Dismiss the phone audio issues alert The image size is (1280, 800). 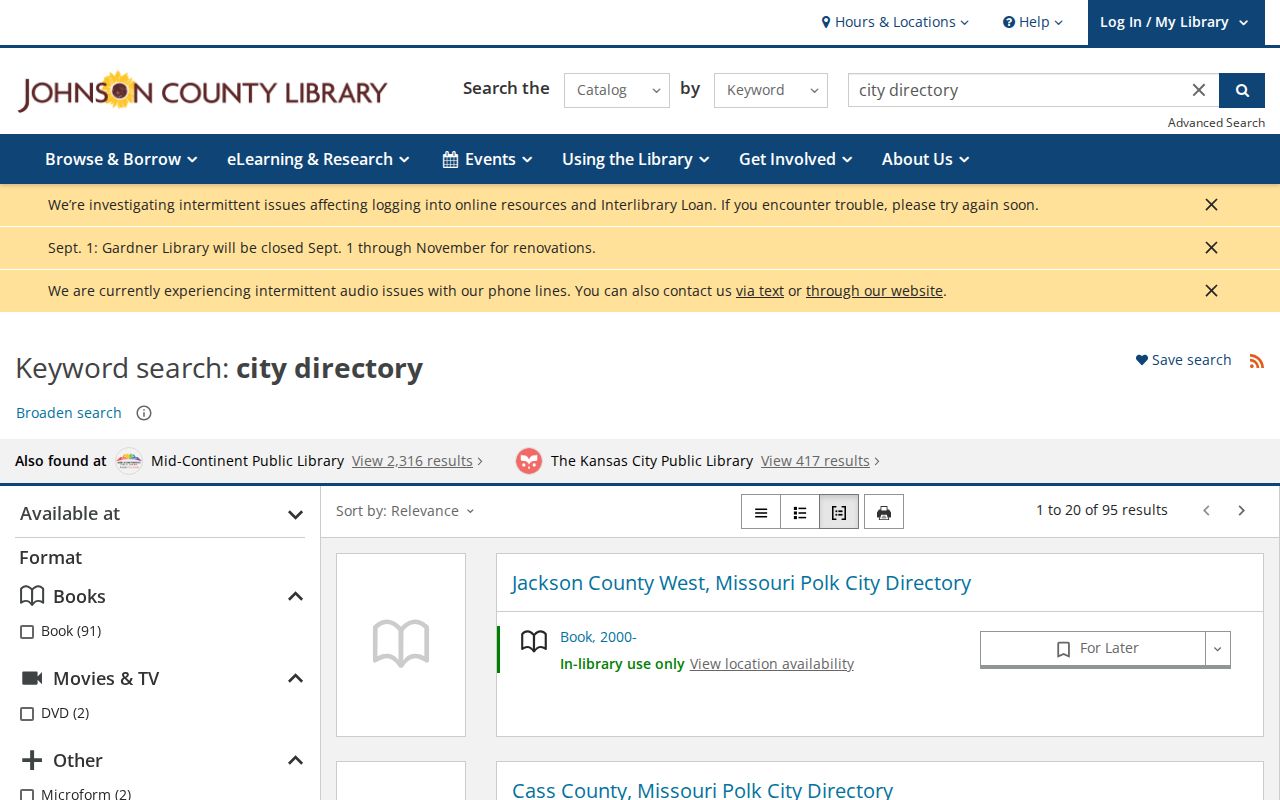(1211, 291)
